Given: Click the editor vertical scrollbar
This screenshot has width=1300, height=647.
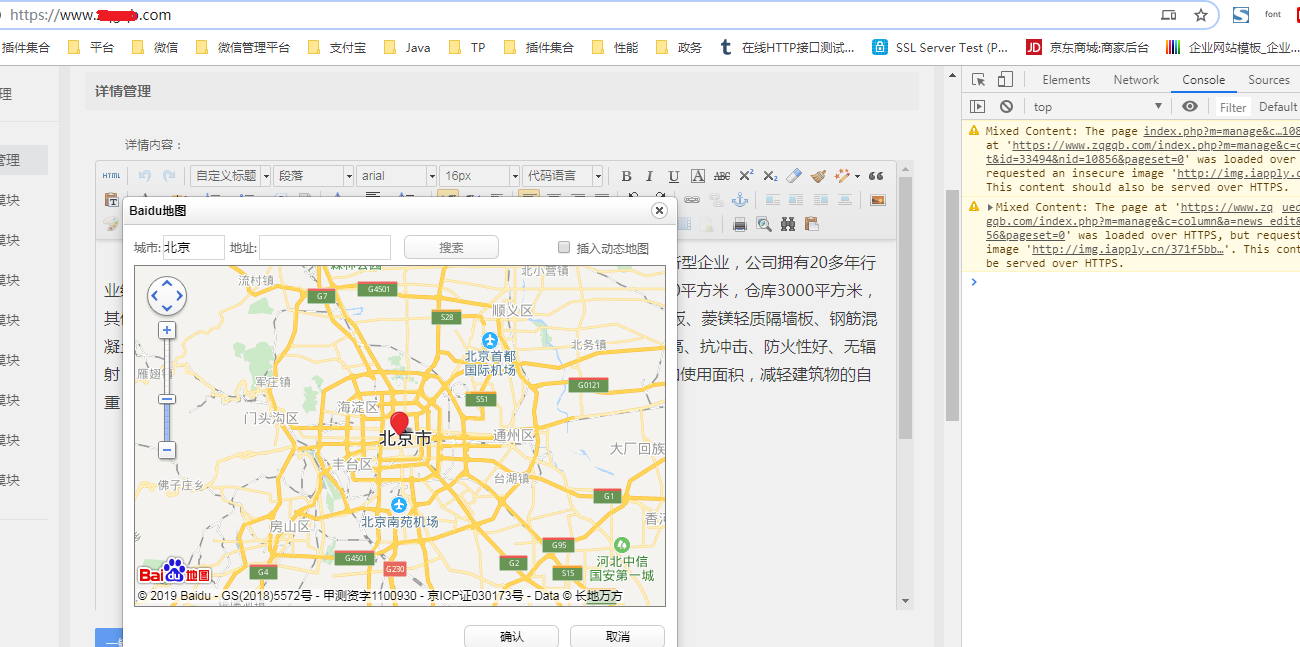Looking at the screenshot, I should 905,308.
